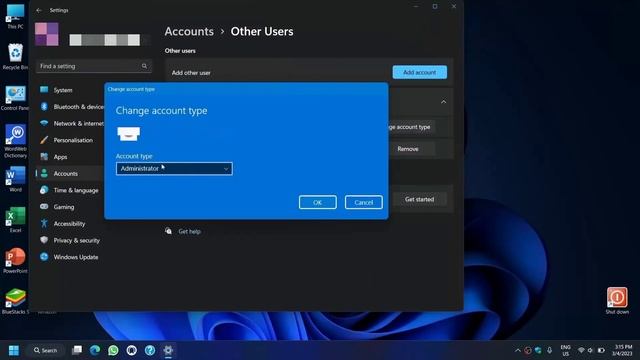Show hidden system tray icons
The width and height of the screenshot is (640, 360).
pos(518,350)
